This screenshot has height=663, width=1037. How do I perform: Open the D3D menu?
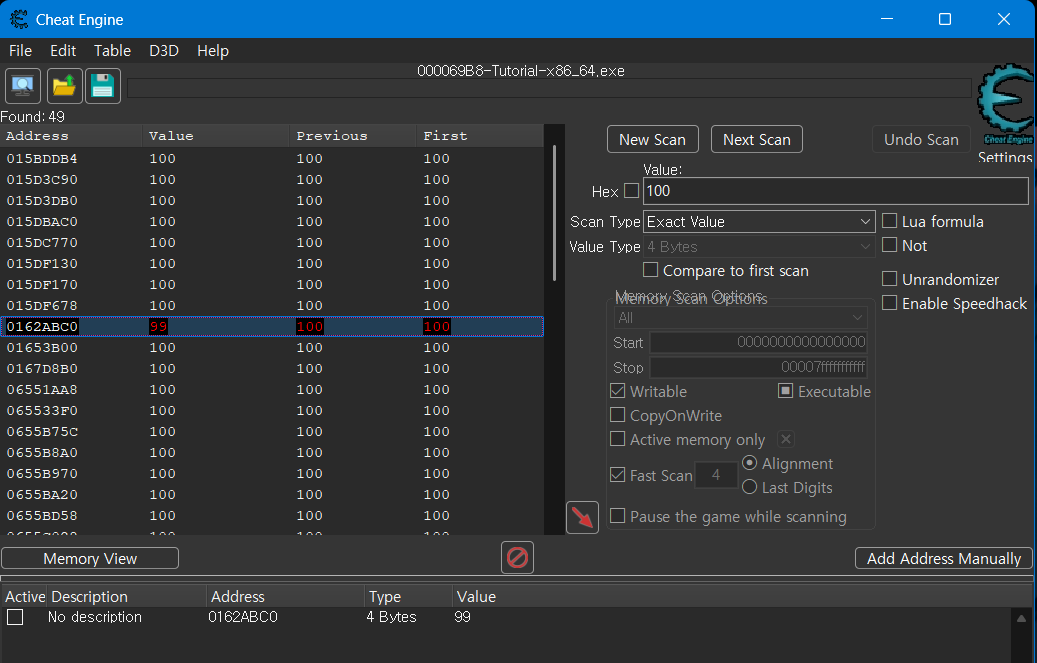(164, 50)
